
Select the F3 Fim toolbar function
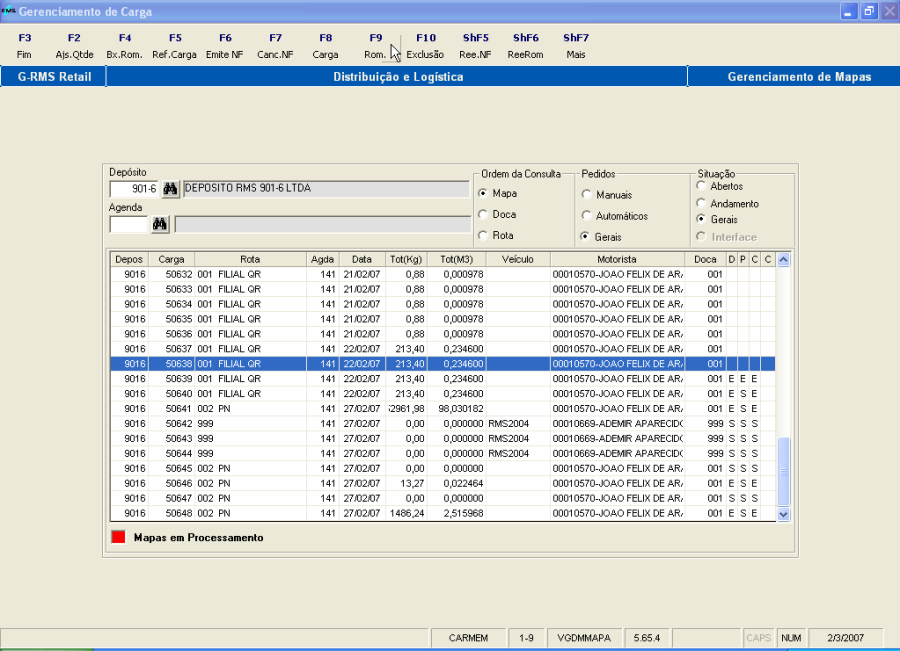coord(24,46)
